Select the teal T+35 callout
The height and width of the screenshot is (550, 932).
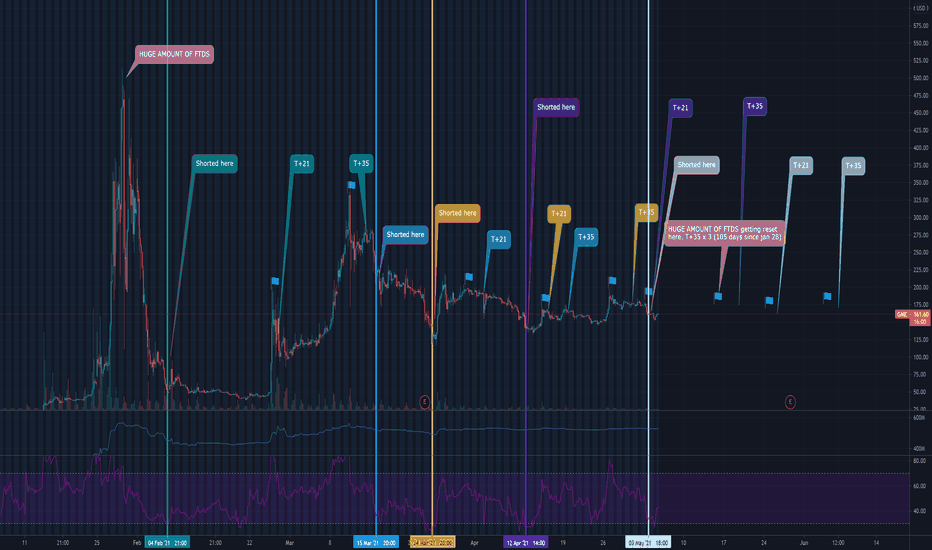point(361,164)
